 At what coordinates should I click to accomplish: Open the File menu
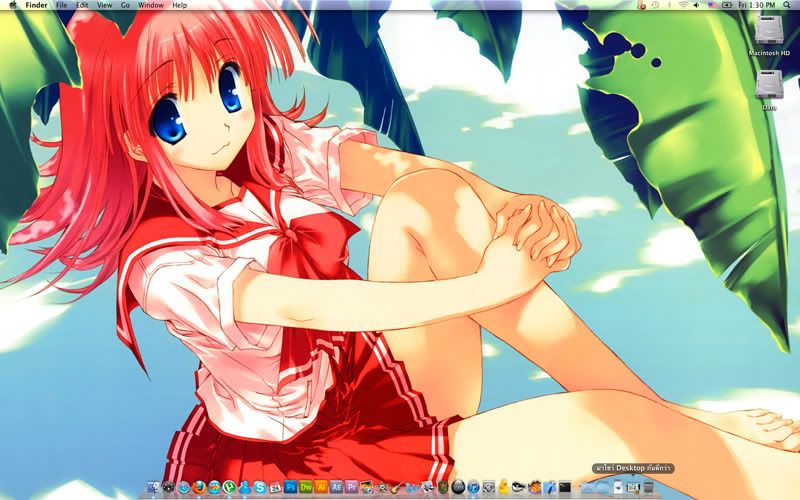[x=61, y=5]
